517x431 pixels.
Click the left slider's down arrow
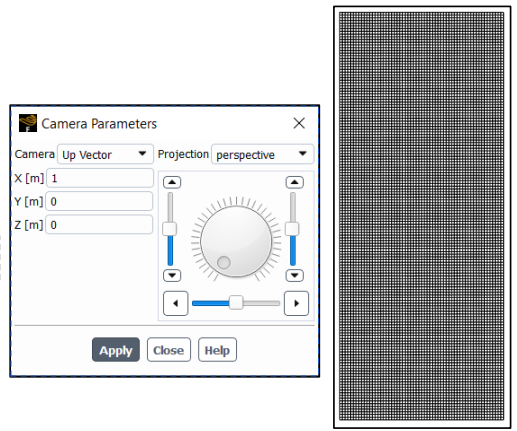[x=172, y=275]
